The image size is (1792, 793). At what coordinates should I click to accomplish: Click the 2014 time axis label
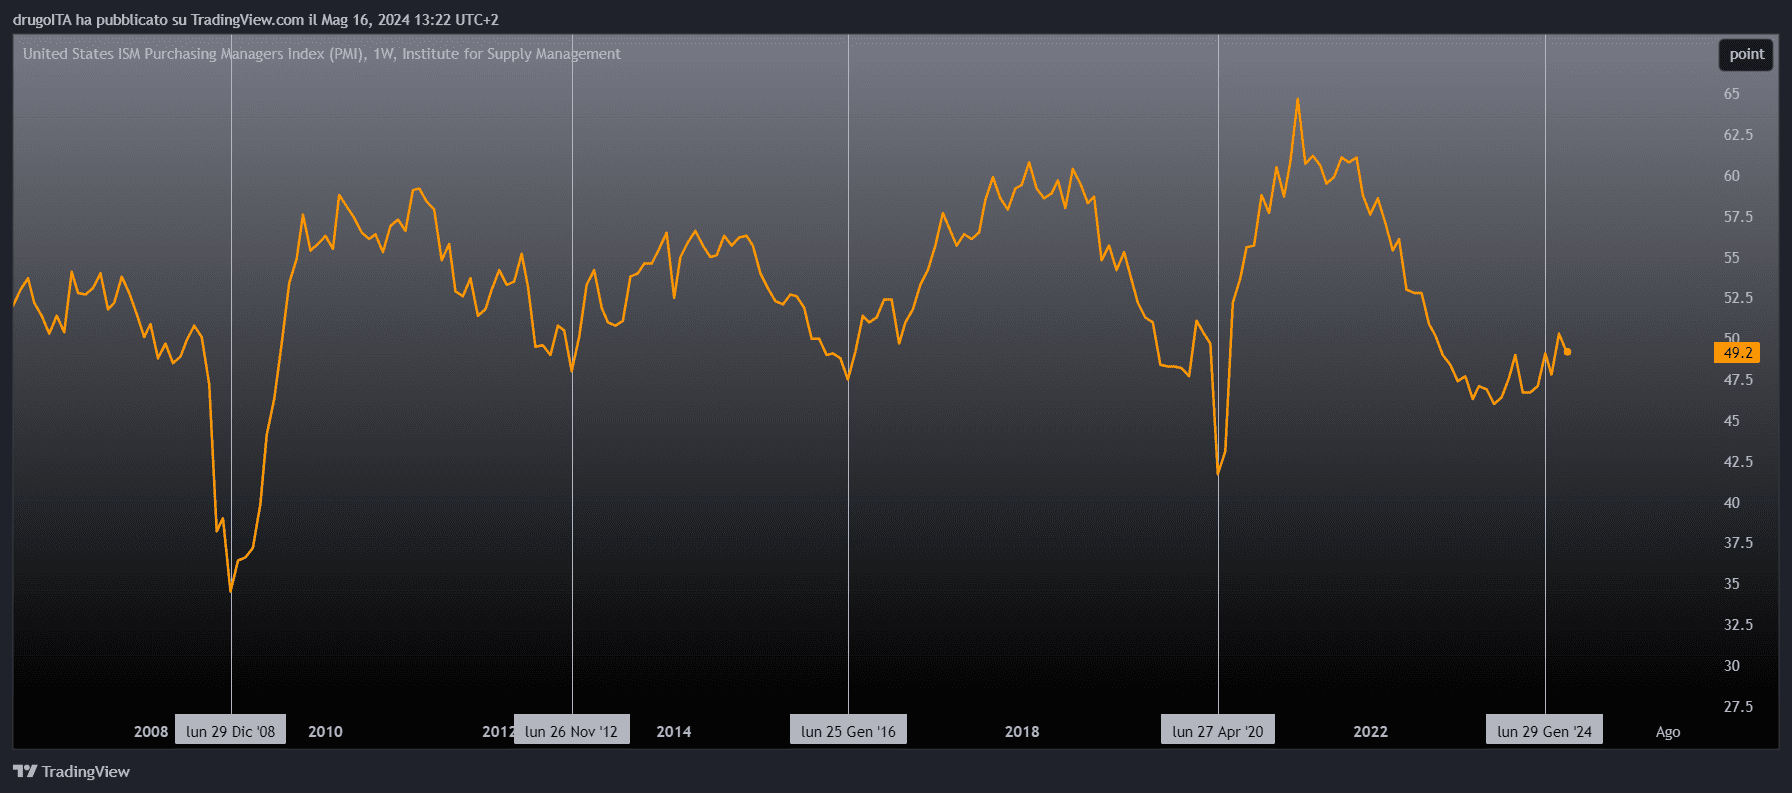tap(674, 732)
